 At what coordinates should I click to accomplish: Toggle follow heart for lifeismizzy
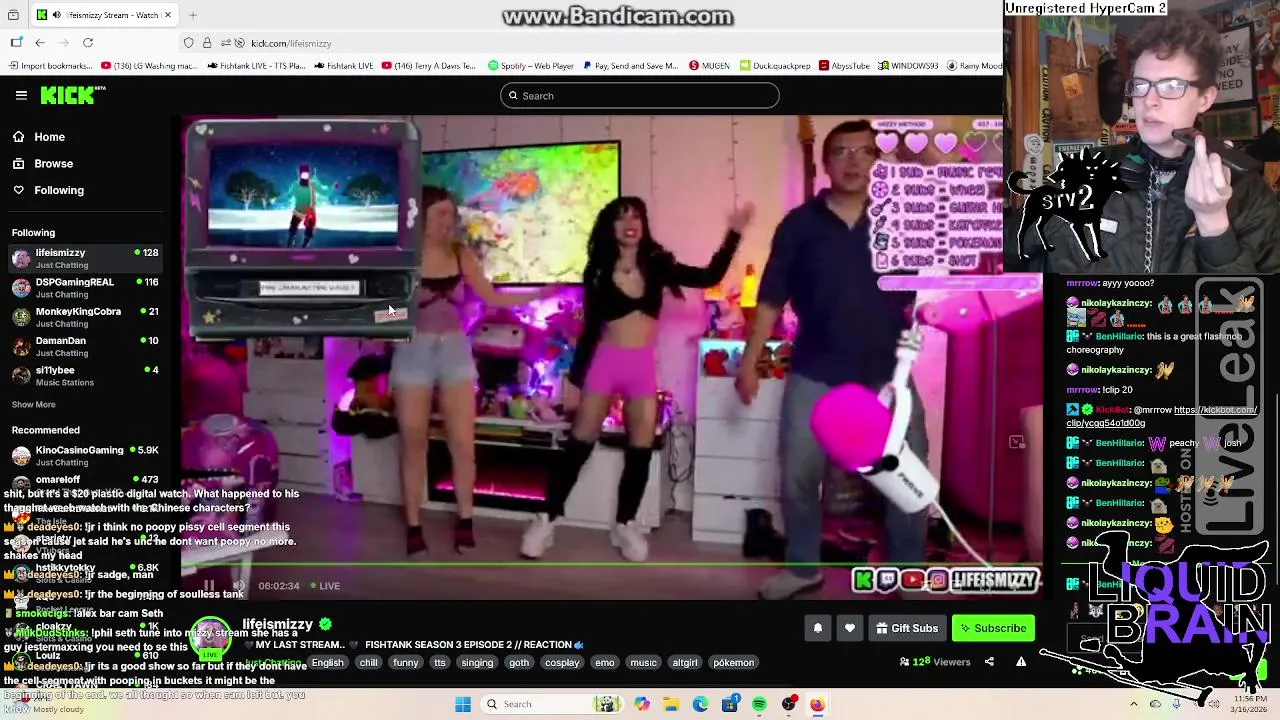tap(850, 628)
